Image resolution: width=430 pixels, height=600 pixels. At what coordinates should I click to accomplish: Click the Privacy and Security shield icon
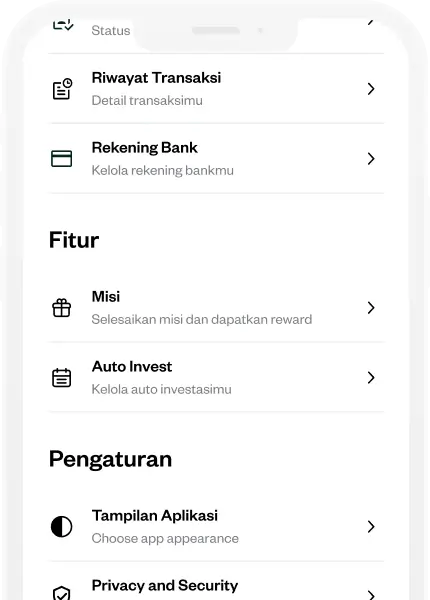click(62, 593)
